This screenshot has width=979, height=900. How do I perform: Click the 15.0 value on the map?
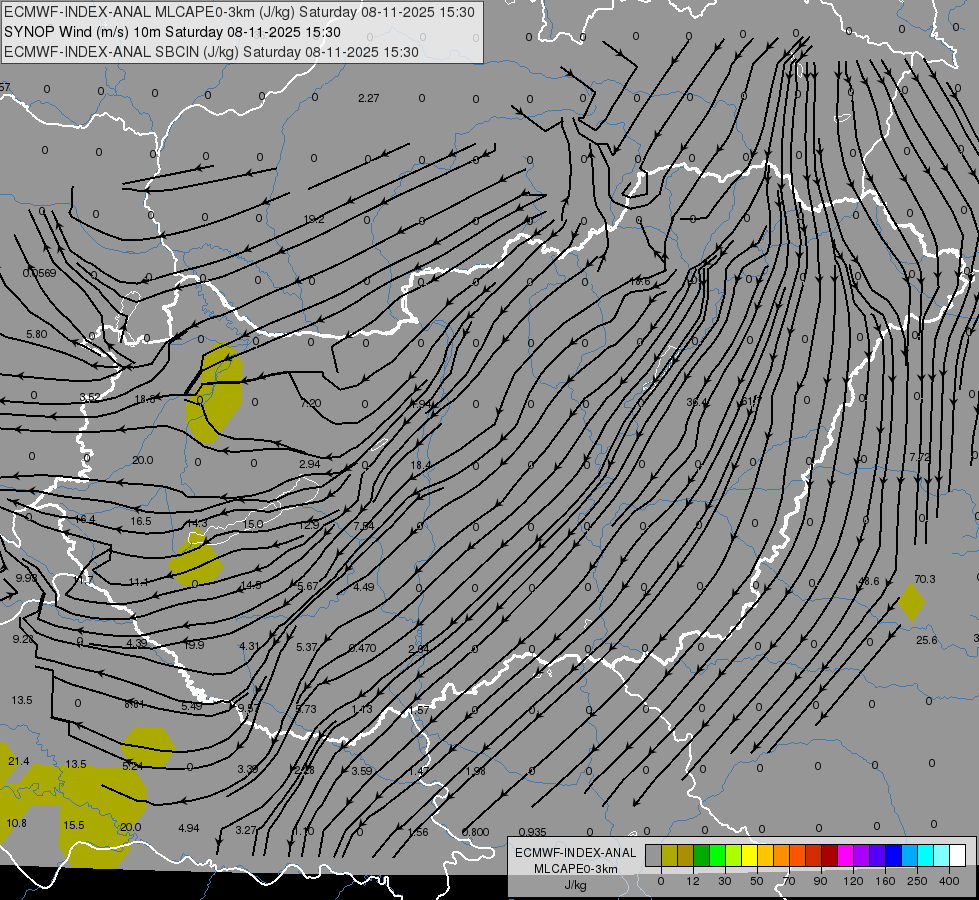(x=253, y=524)
